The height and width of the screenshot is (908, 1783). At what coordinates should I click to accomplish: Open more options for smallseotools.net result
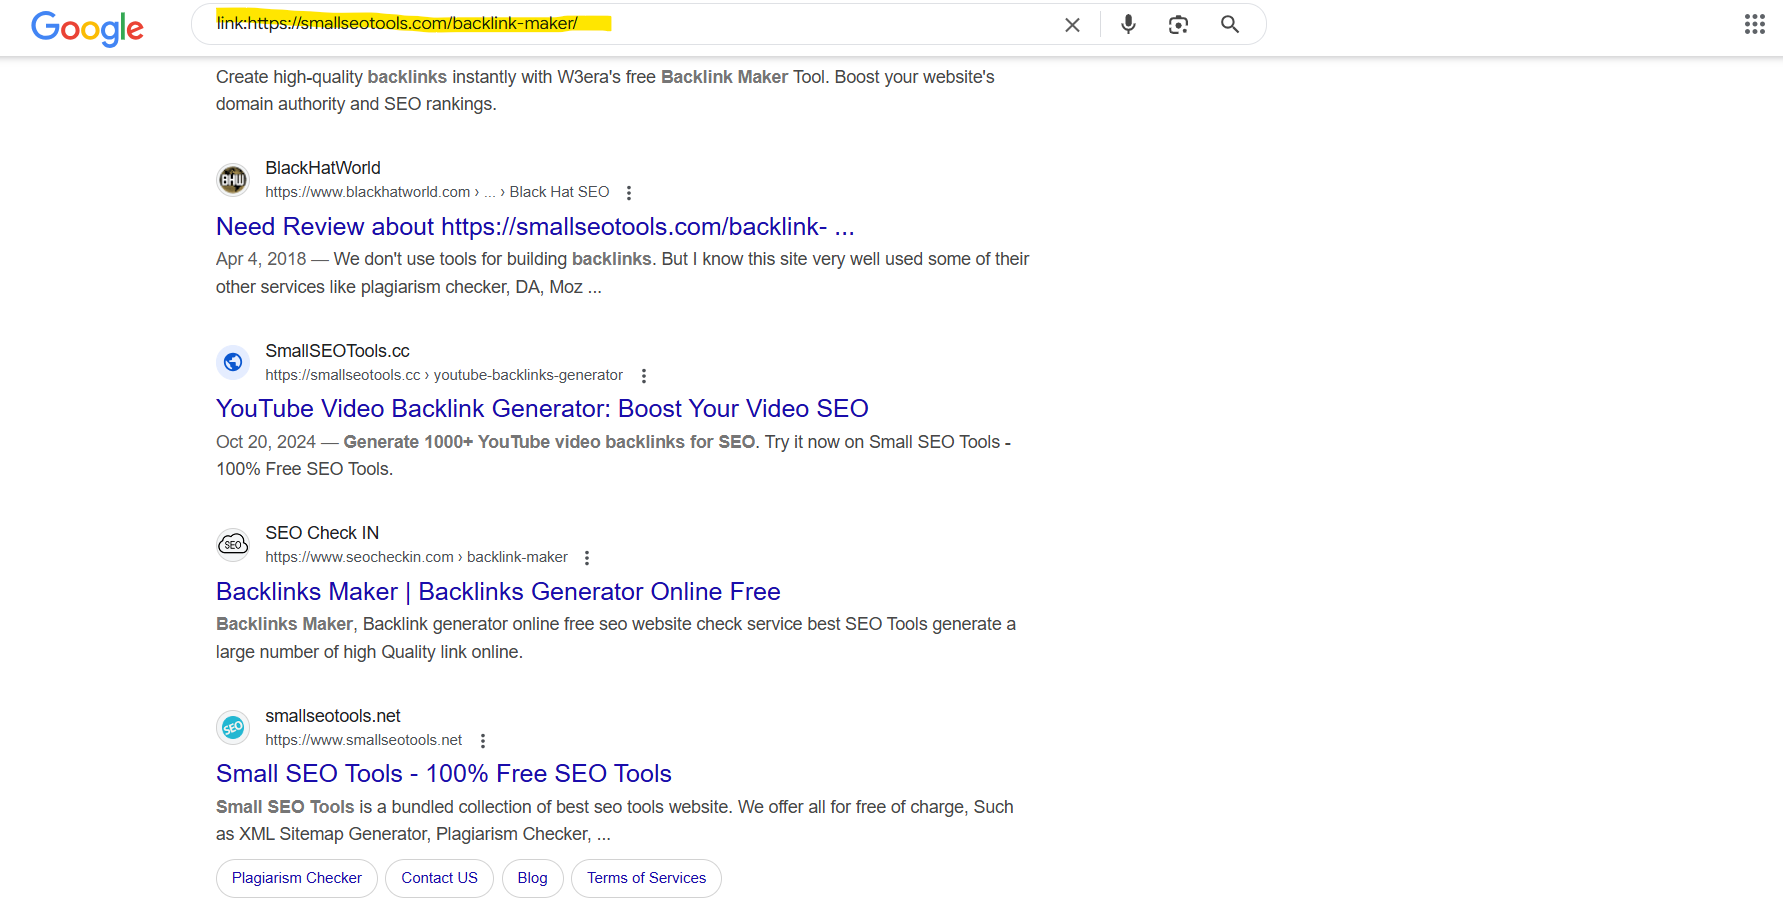click(x=483, y=741)
